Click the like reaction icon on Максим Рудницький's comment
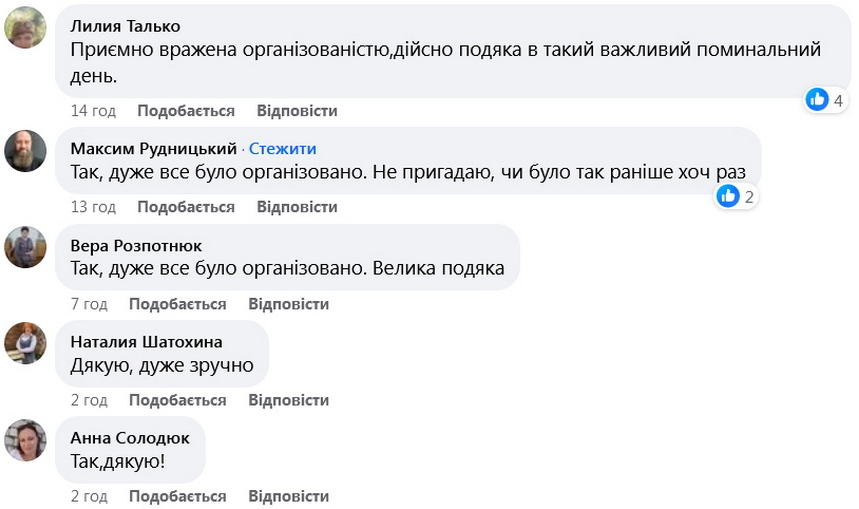The width and height of the screenshot is (859, 509). (x=728, y=196)
